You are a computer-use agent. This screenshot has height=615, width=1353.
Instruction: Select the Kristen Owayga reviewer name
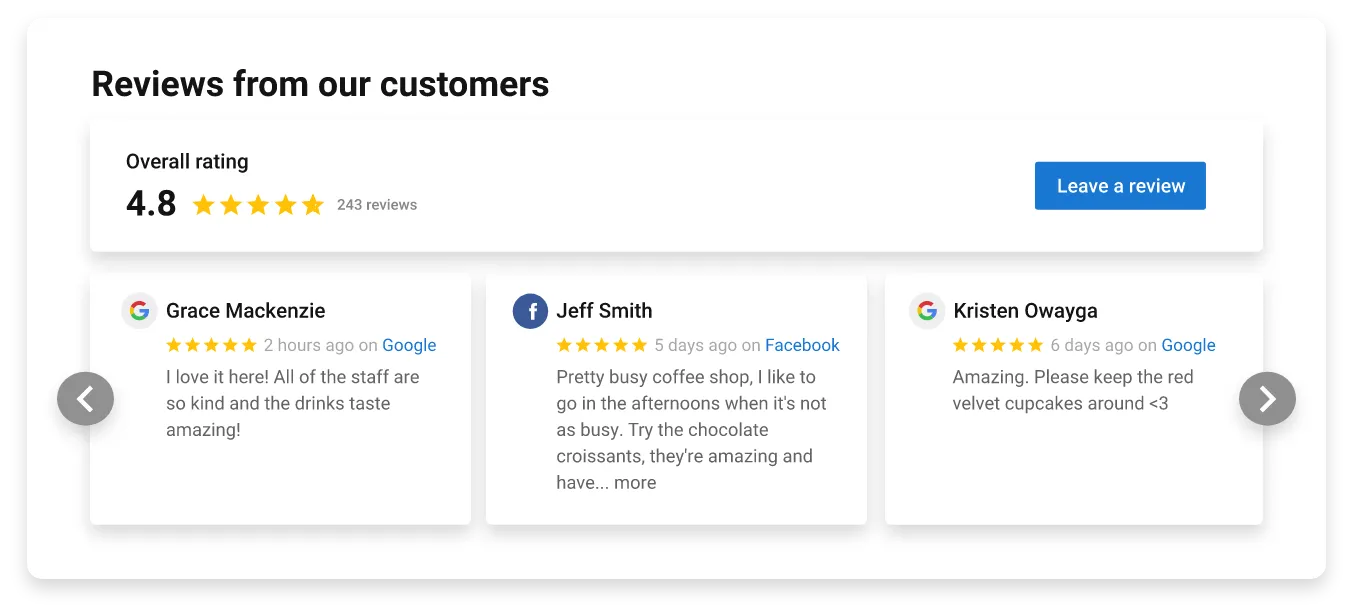click(1025, 311)
